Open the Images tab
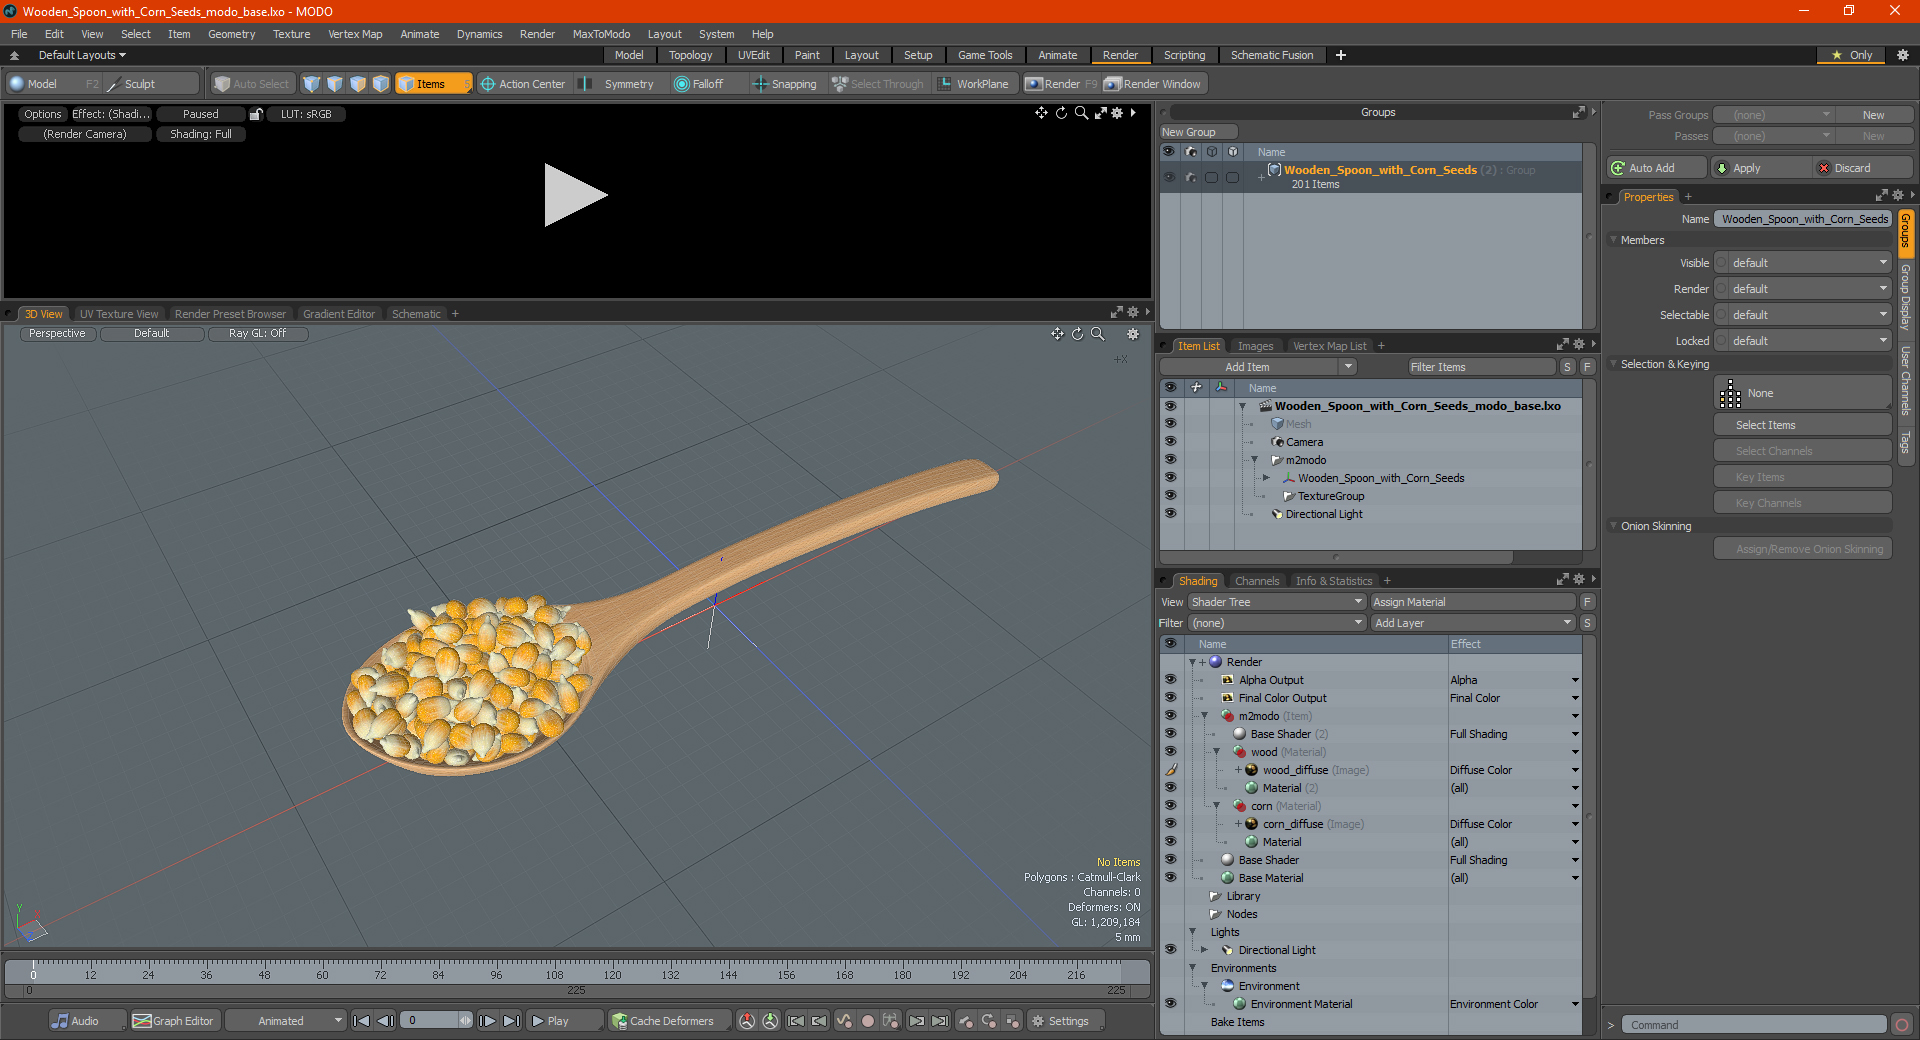 coord(1255,346)
